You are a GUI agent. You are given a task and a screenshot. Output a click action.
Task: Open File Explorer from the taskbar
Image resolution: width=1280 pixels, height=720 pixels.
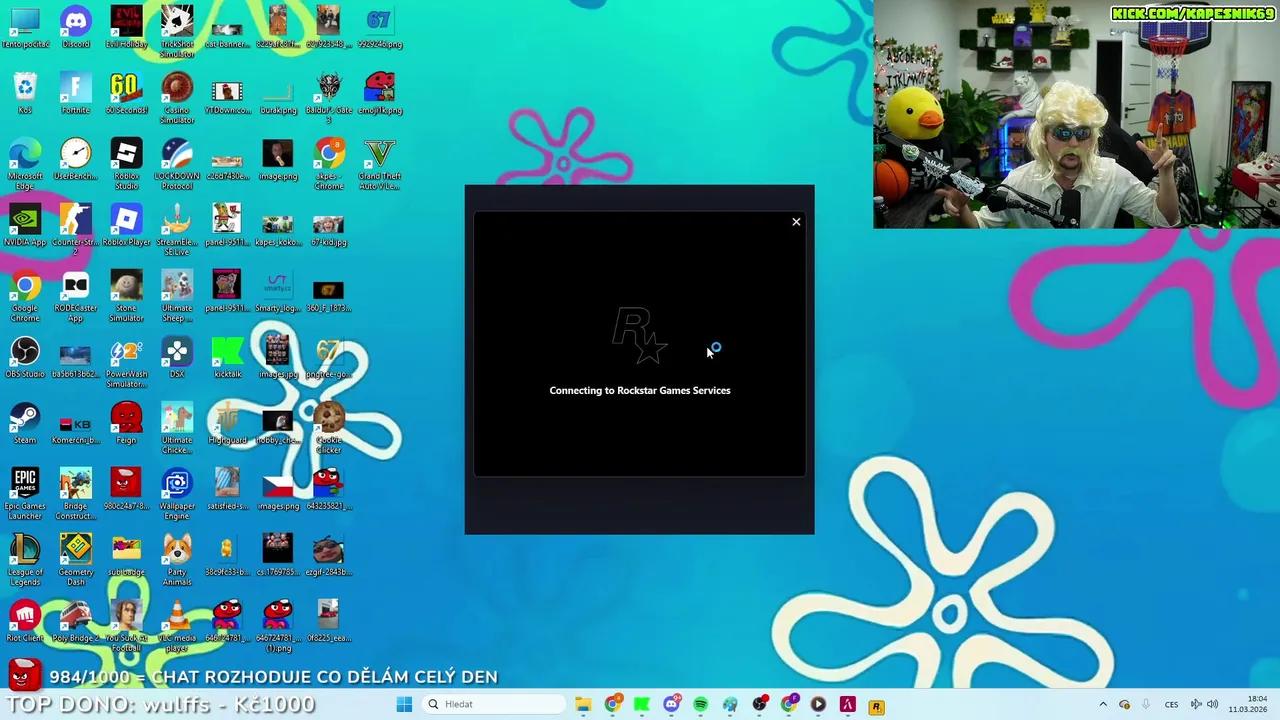[583, 704]
